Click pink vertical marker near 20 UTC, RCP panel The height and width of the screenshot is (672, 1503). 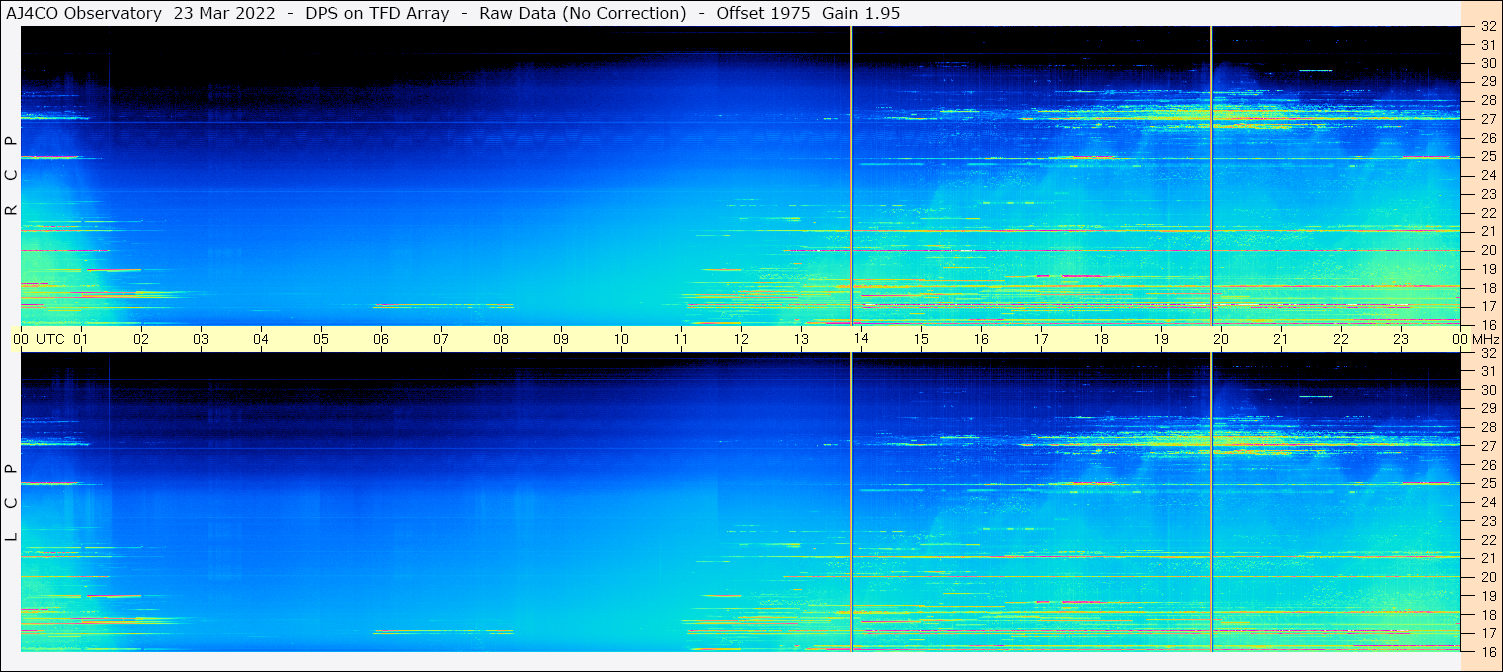[1211, 176]
